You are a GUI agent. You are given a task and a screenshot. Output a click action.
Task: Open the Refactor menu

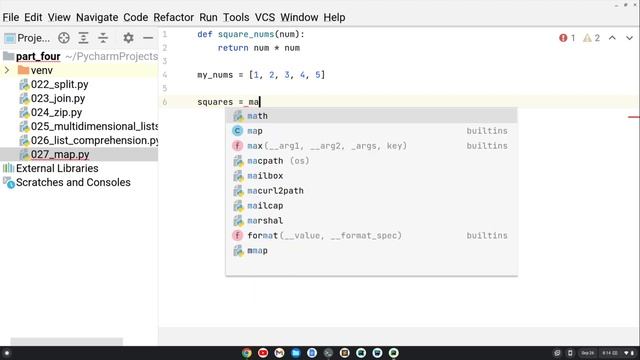click(x=173, y=18)
